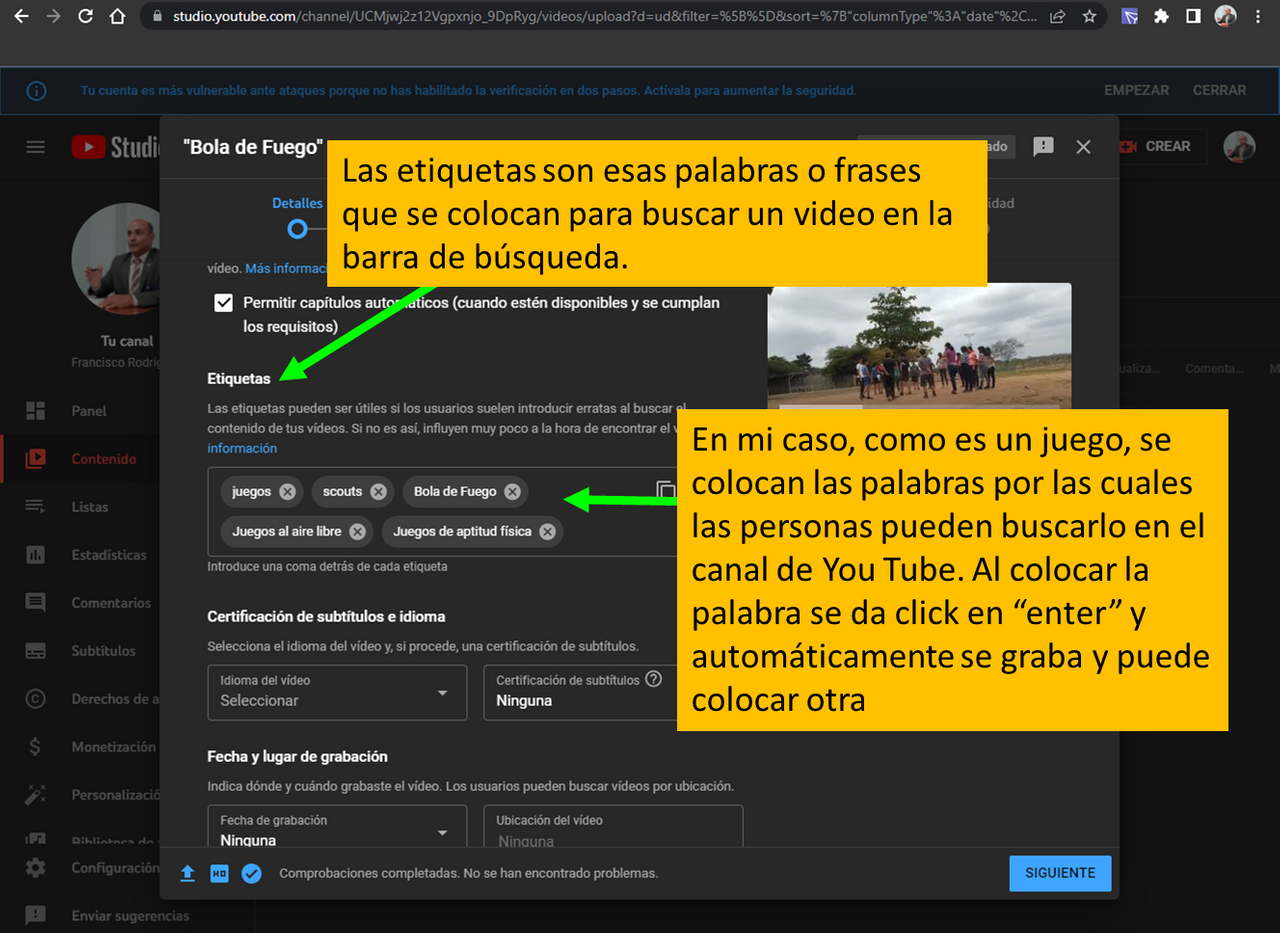Click EMPEZAR in the security banner
1280x933 pixels.
pos(1136,90)
